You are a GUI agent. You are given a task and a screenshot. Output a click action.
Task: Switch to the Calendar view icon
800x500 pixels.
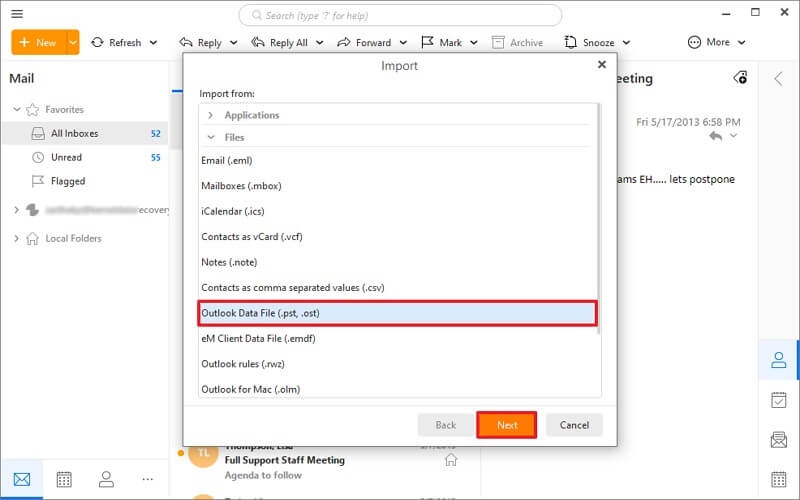tap(64, 480)
